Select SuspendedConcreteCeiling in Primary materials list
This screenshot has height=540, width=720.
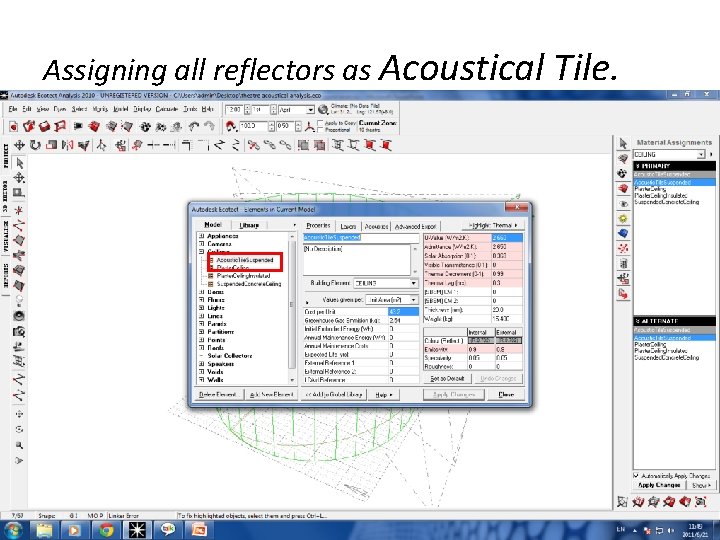coord(667,202)
